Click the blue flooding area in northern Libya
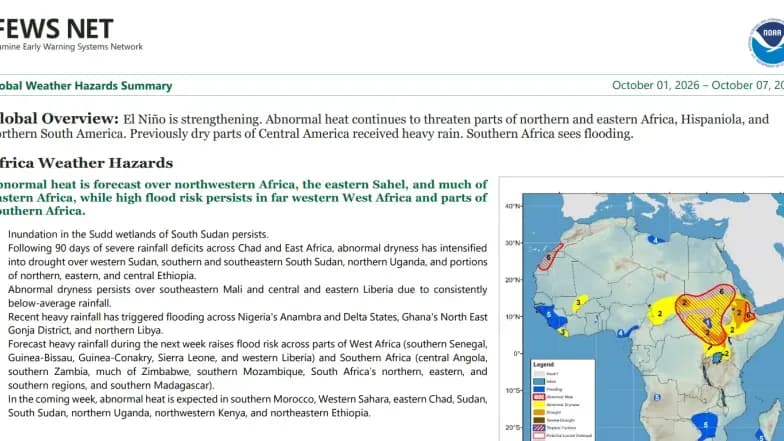The image size is (784, 441). click(x=655, y=240)
